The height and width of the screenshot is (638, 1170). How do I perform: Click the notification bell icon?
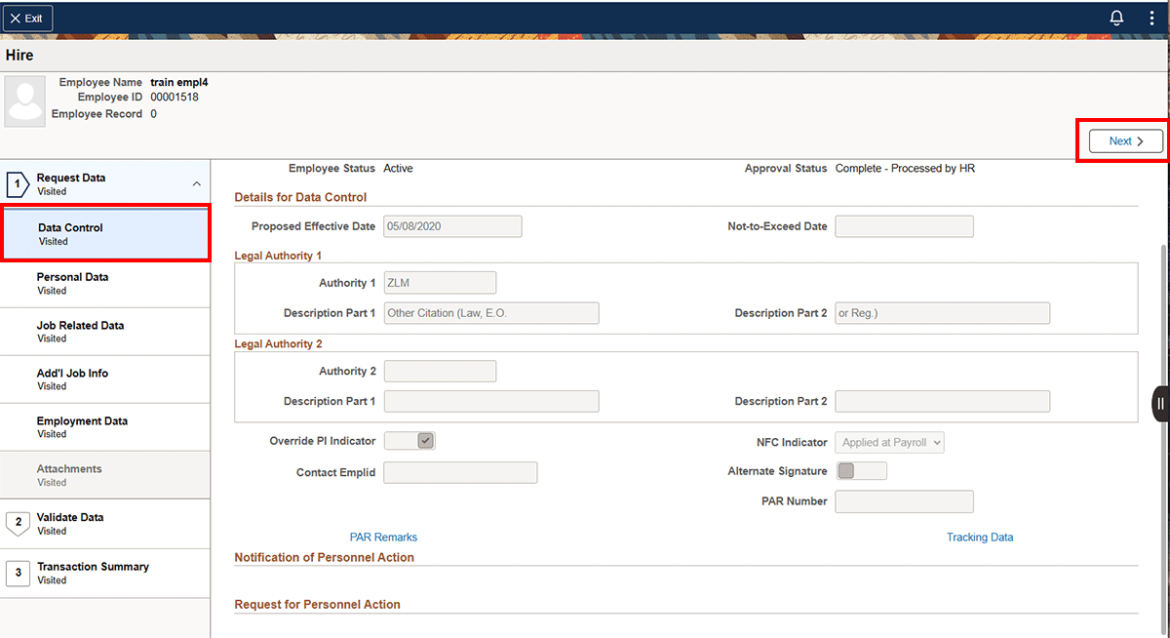click(1116, 17)
